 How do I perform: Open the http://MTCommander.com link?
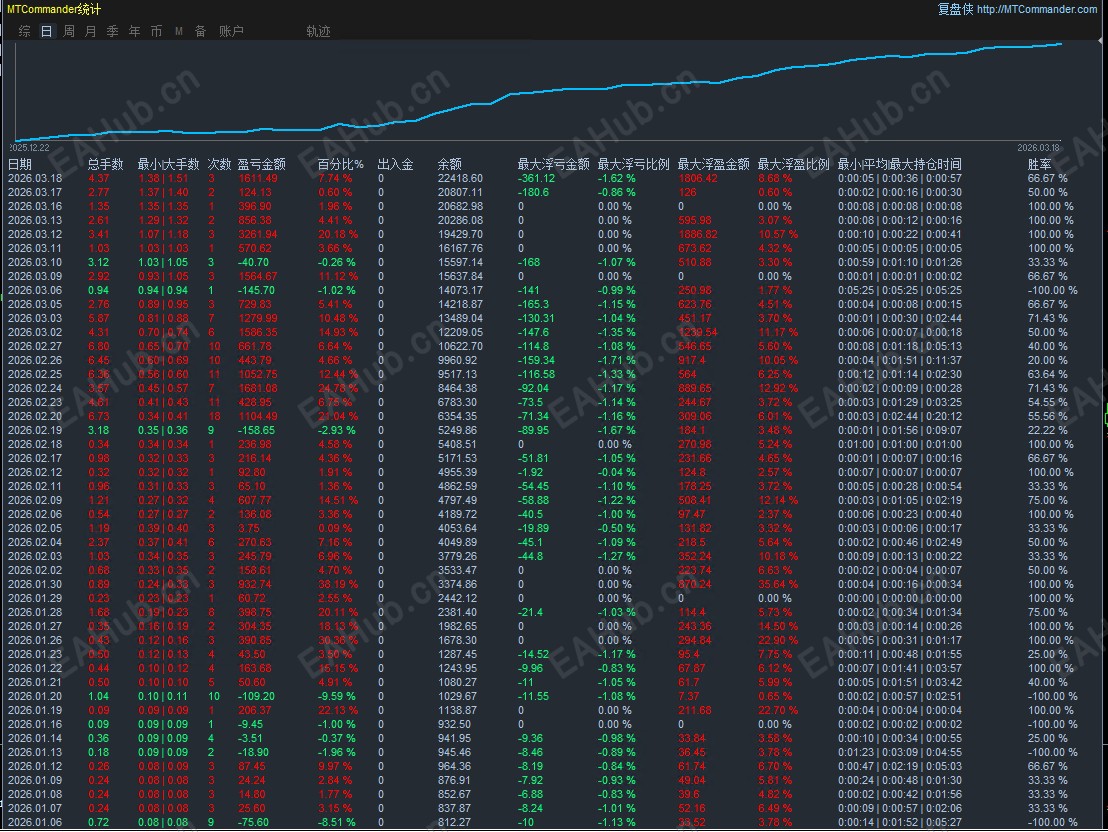point(1036,9)
